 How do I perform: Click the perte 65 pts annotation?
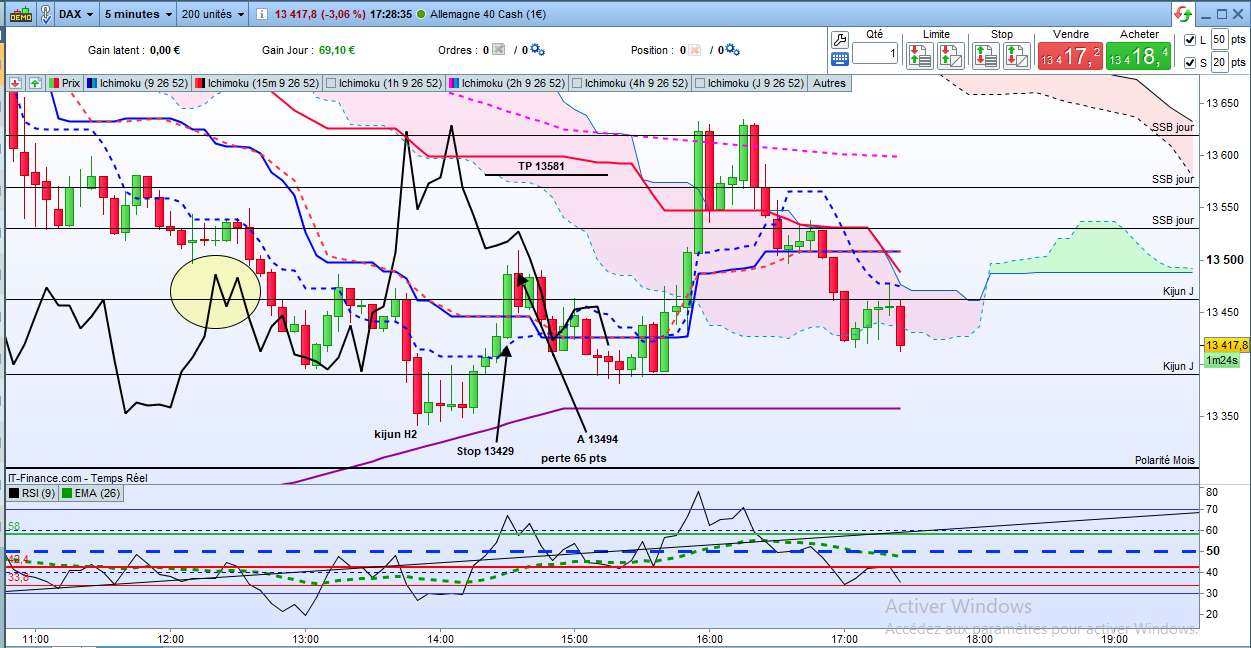pyautogui.click(x=573, y=458)
